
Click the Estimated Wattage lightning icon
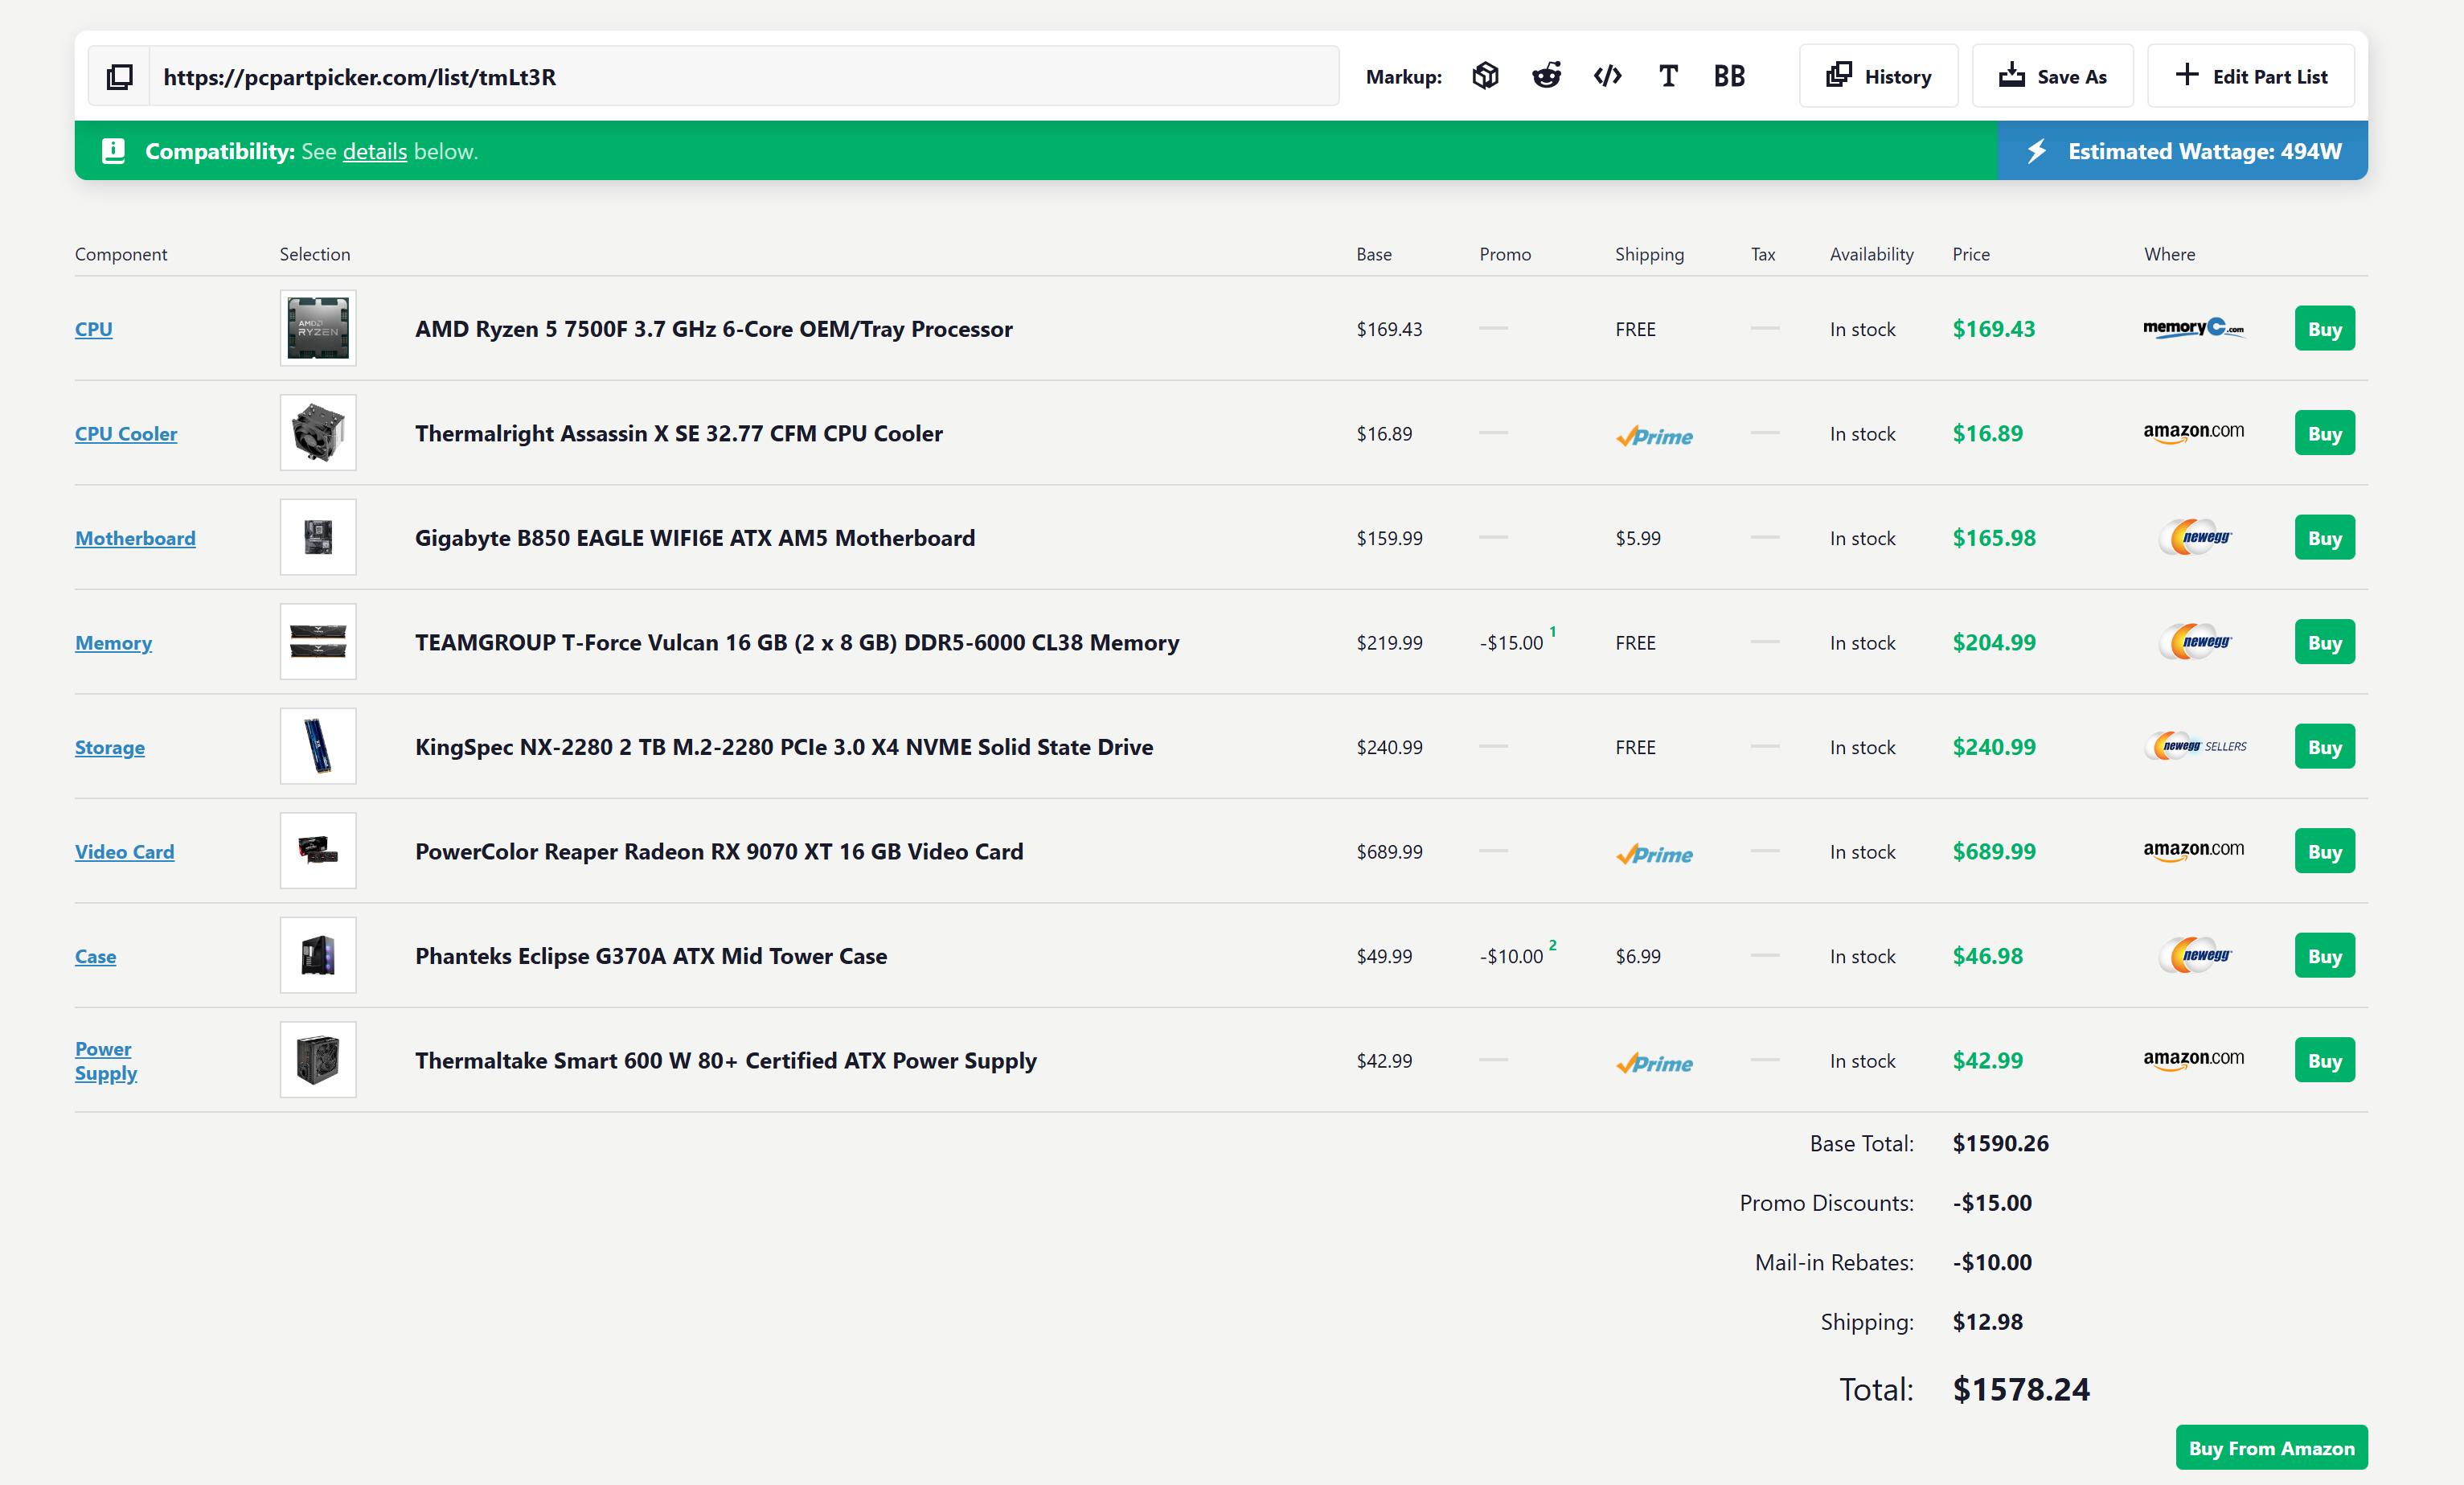point(2036,151)
